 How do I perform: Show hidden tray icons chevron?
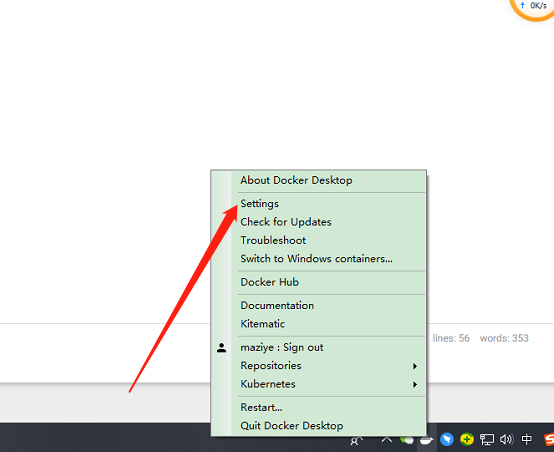387,440
